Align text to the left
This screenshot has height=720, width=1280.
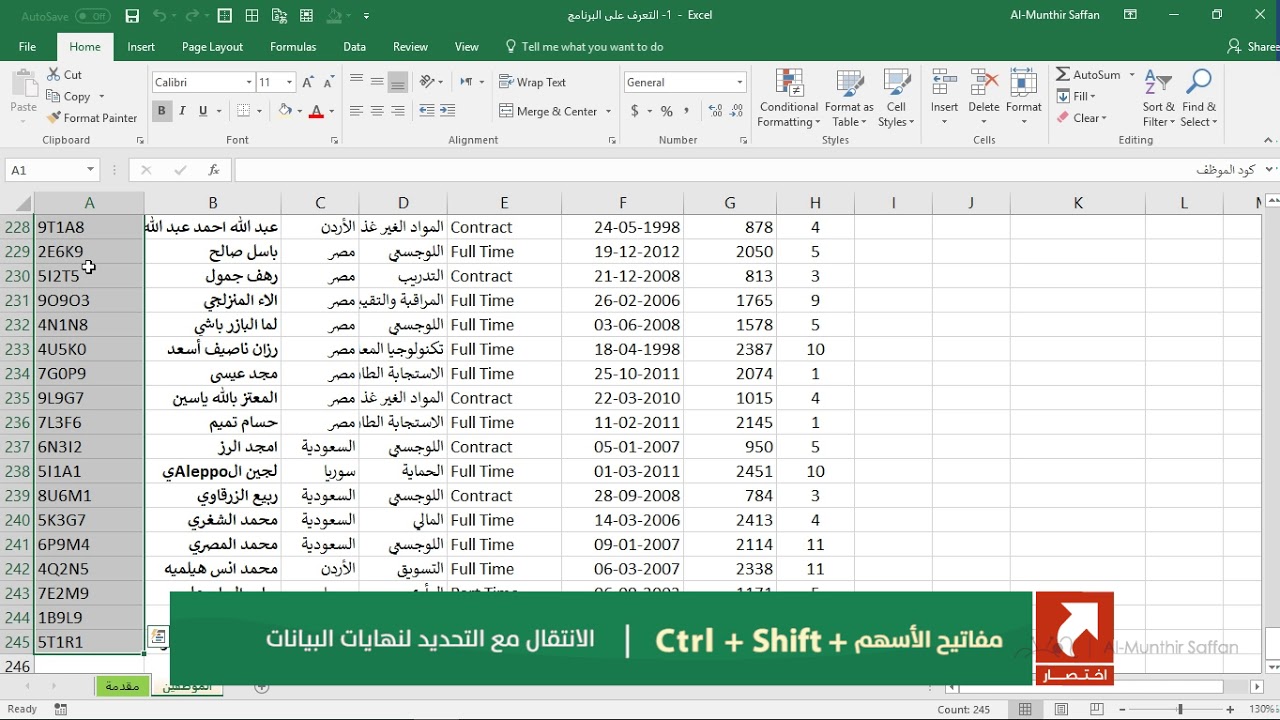[356, 111]
